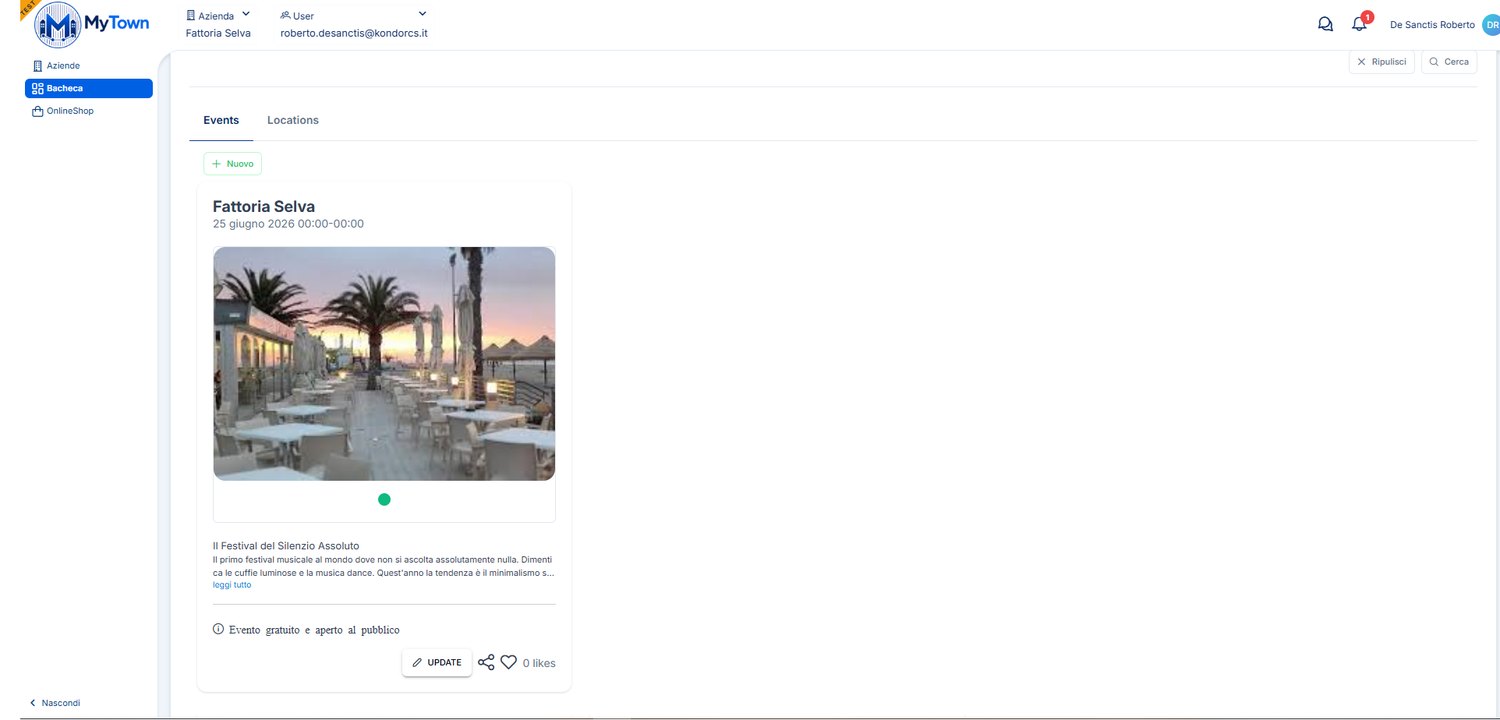Expand the Azienda dropdown

(219, 15)
